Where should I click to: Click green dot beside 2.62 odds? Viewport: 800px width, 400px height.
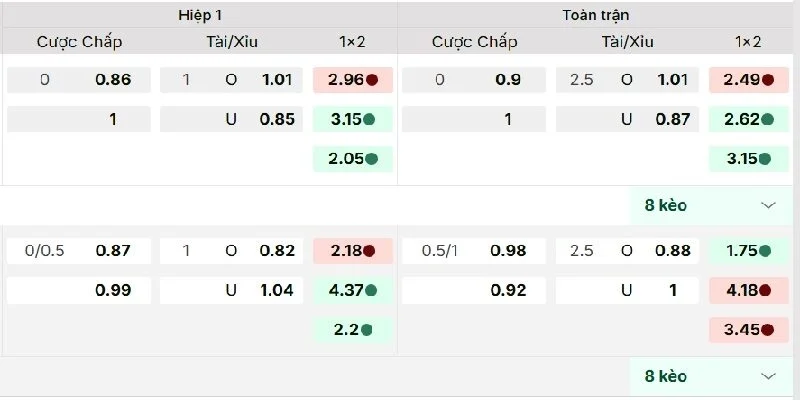[767, 120]
